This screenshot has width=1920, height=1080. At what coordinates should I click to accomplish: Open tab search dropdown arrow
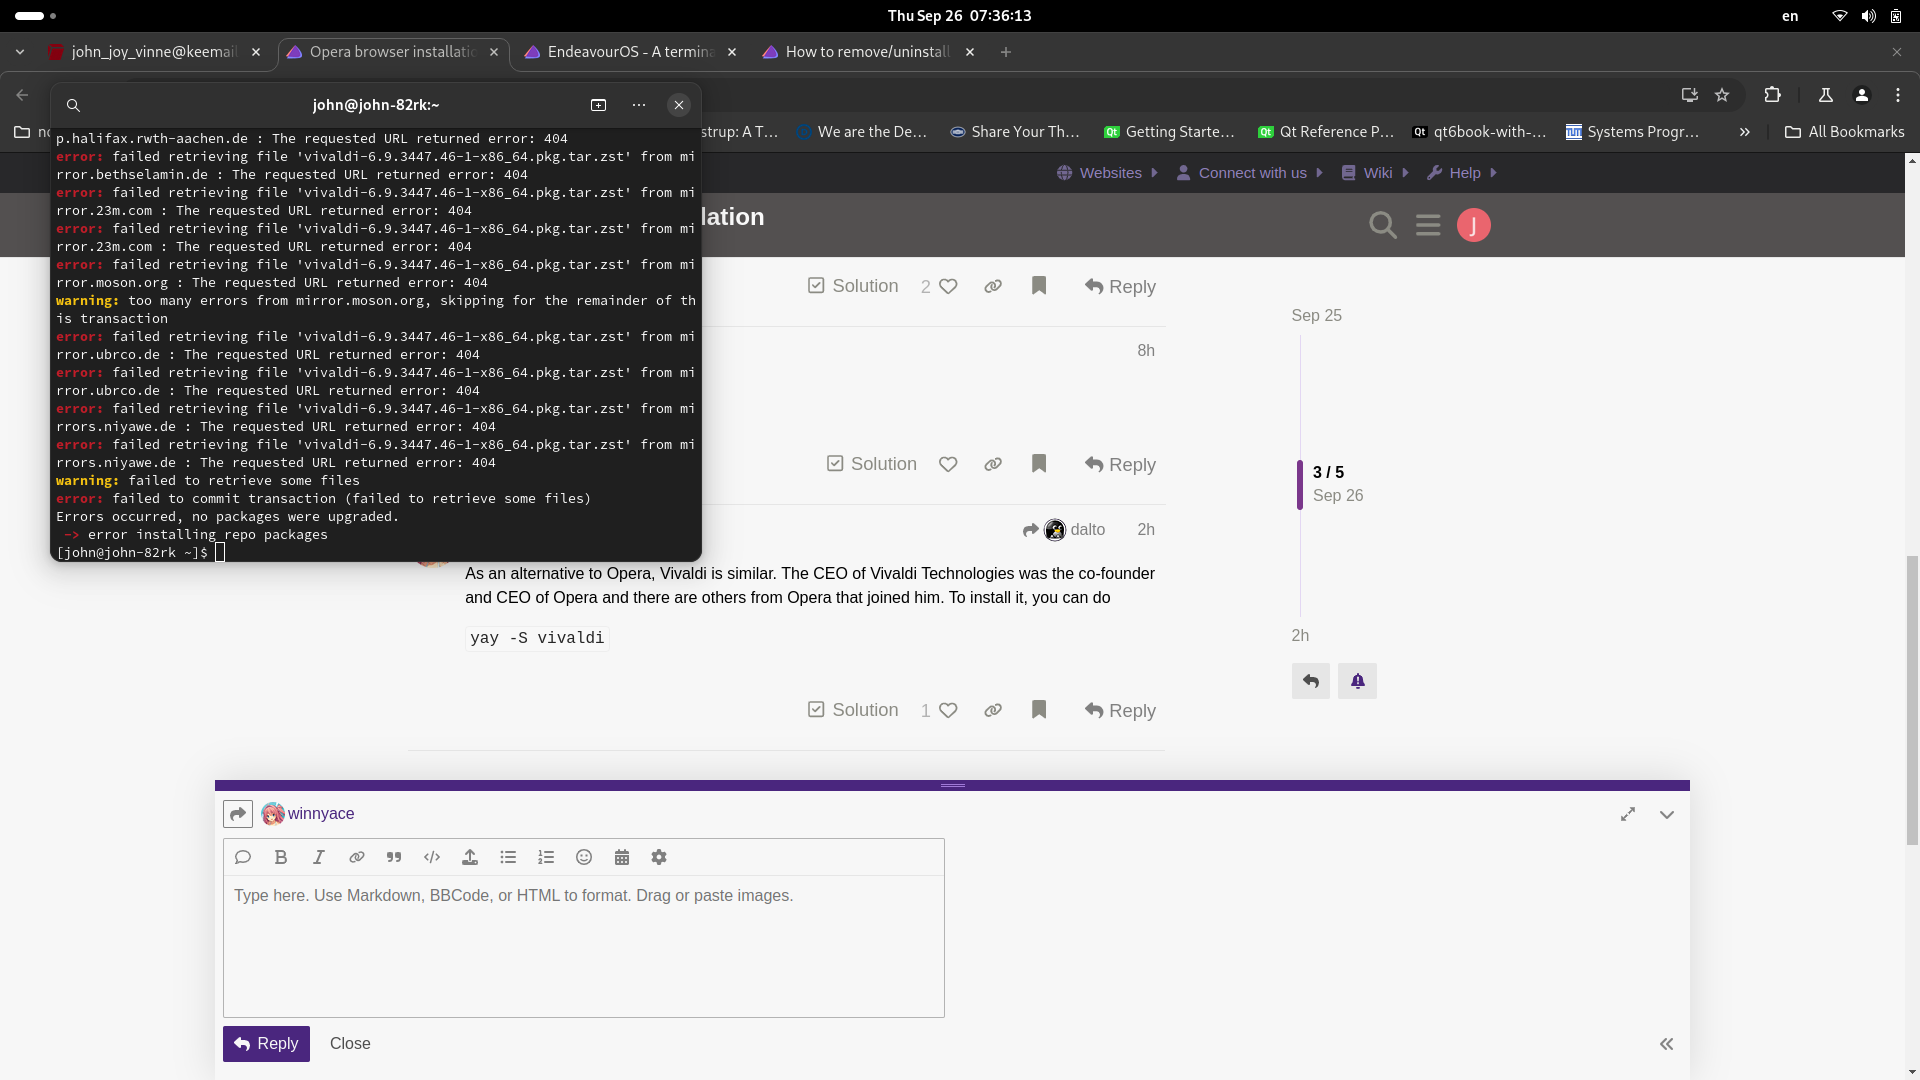20,52
